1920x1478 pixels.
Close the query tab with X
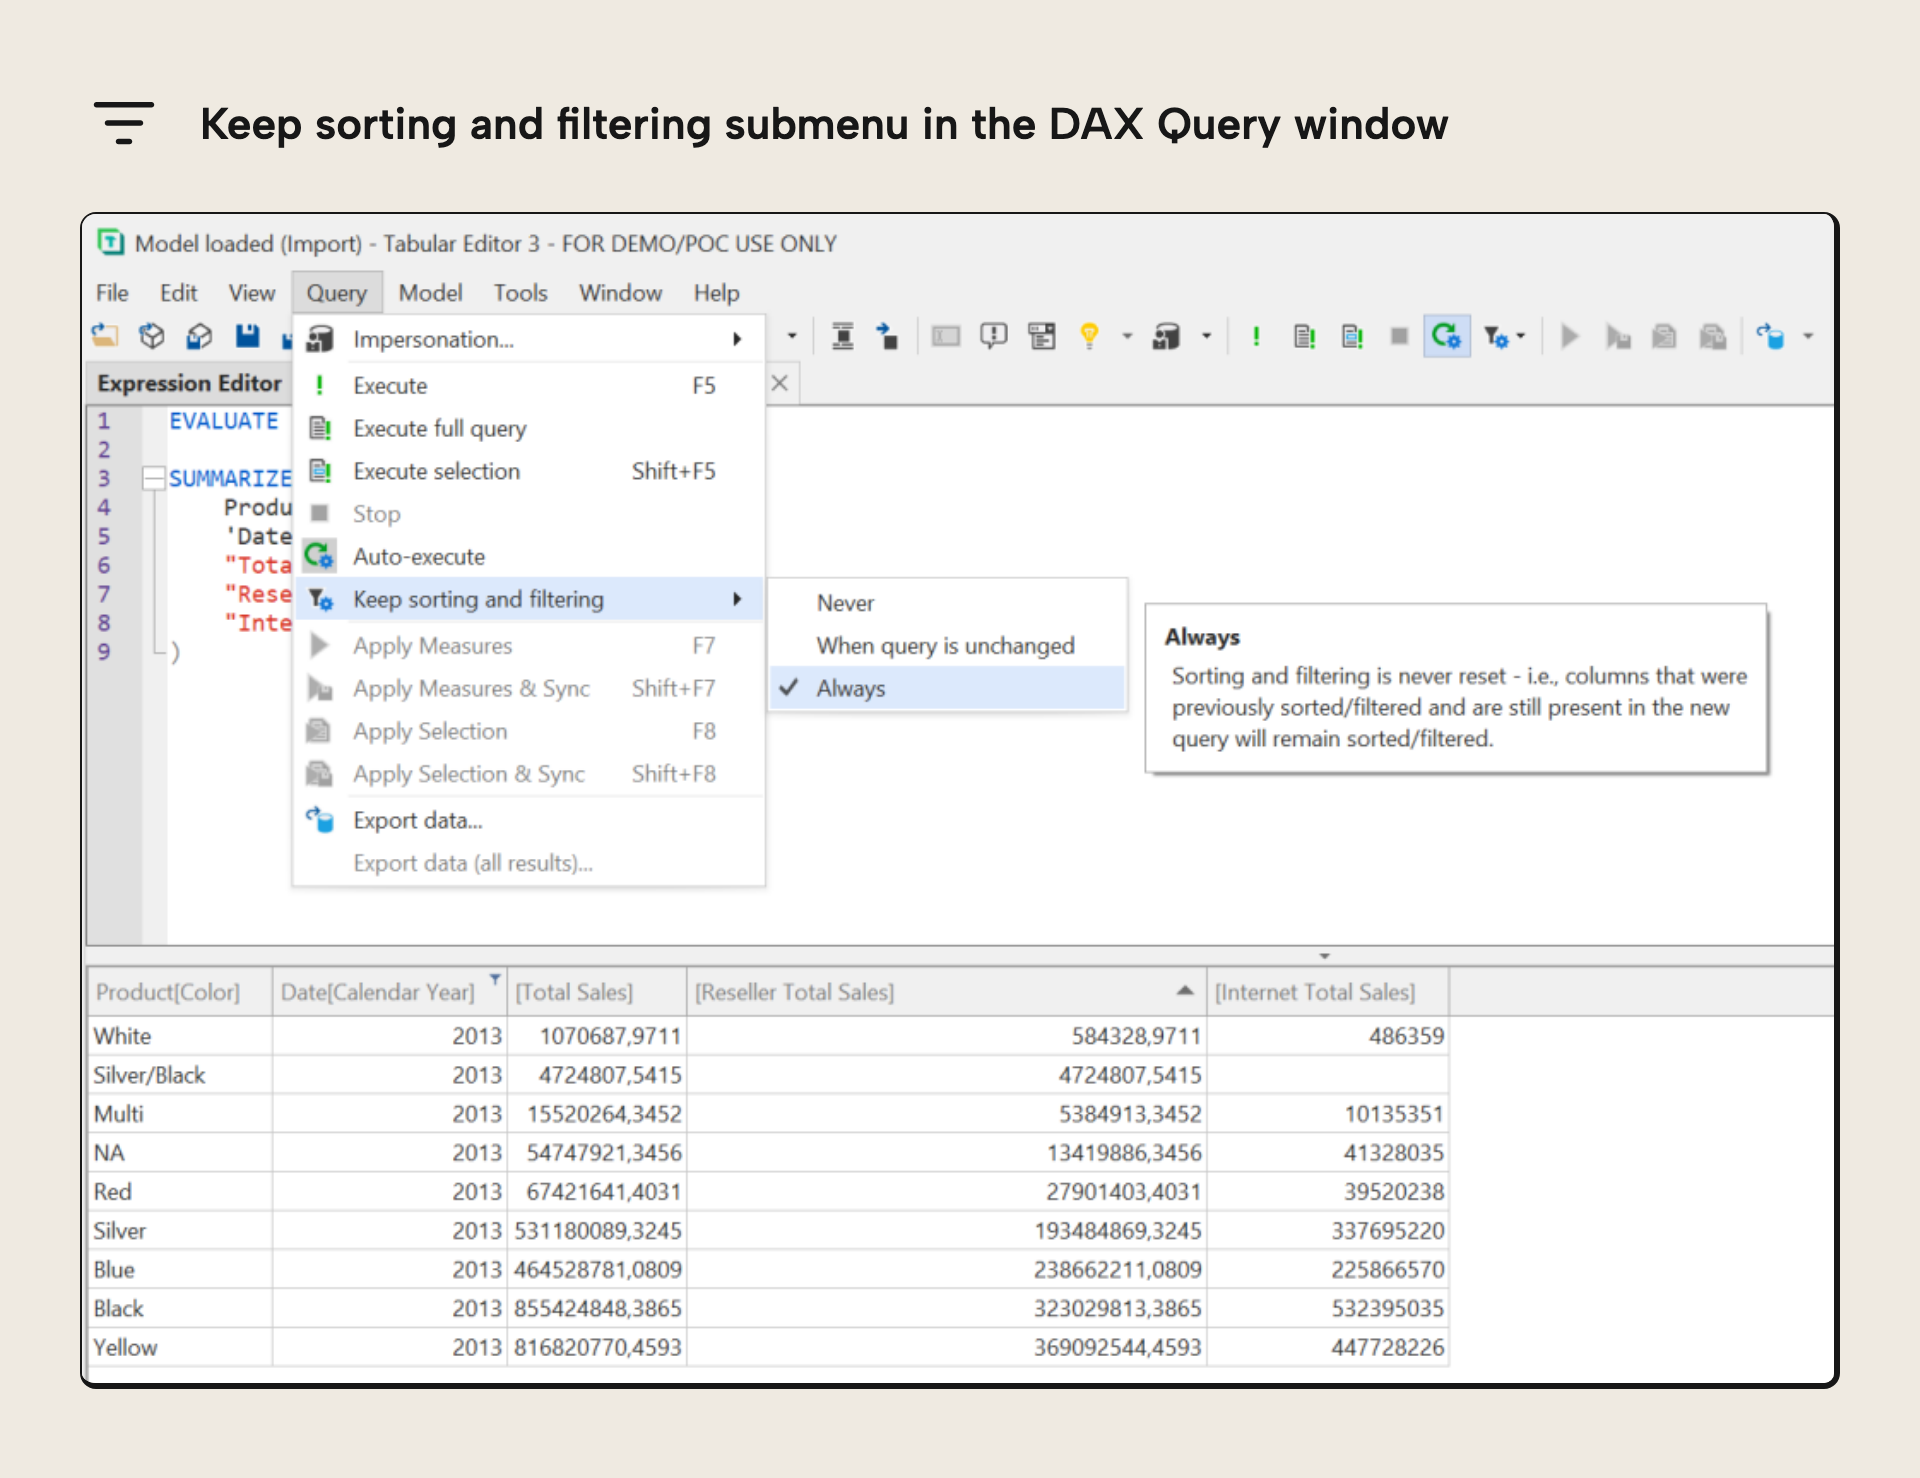point(780,383)
